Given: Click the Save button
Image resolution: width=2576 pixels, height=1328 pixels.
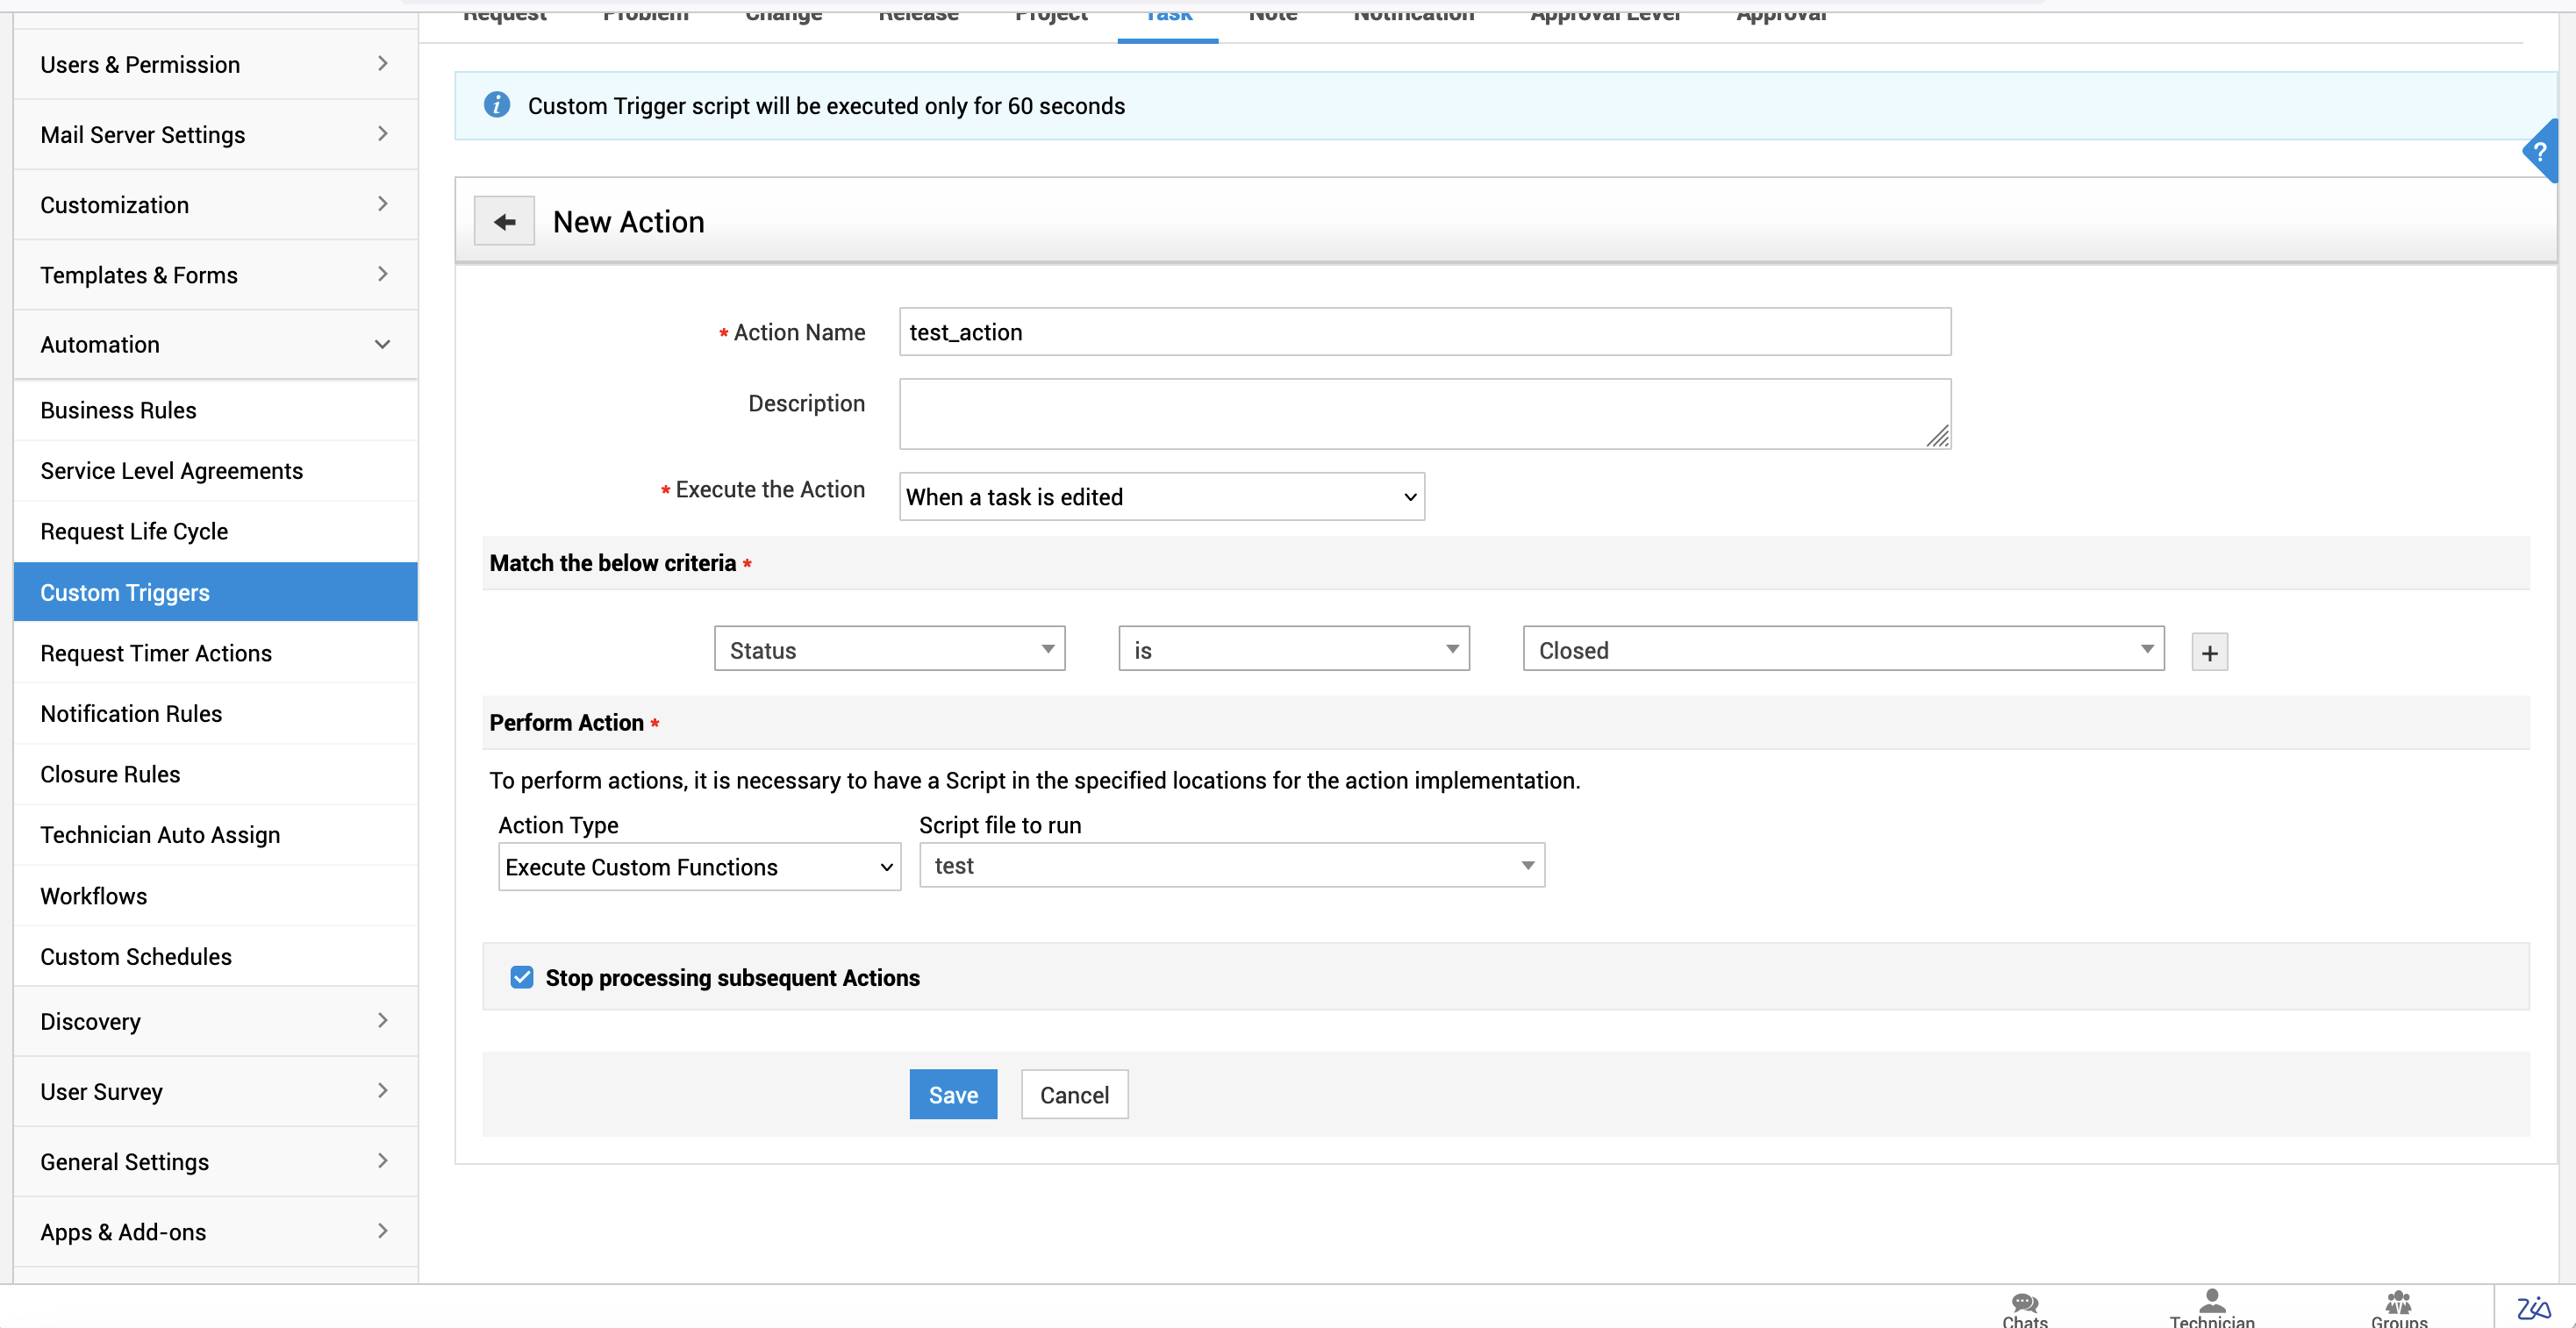Looking at the screenshot, I should click(x=952, y=1095).
